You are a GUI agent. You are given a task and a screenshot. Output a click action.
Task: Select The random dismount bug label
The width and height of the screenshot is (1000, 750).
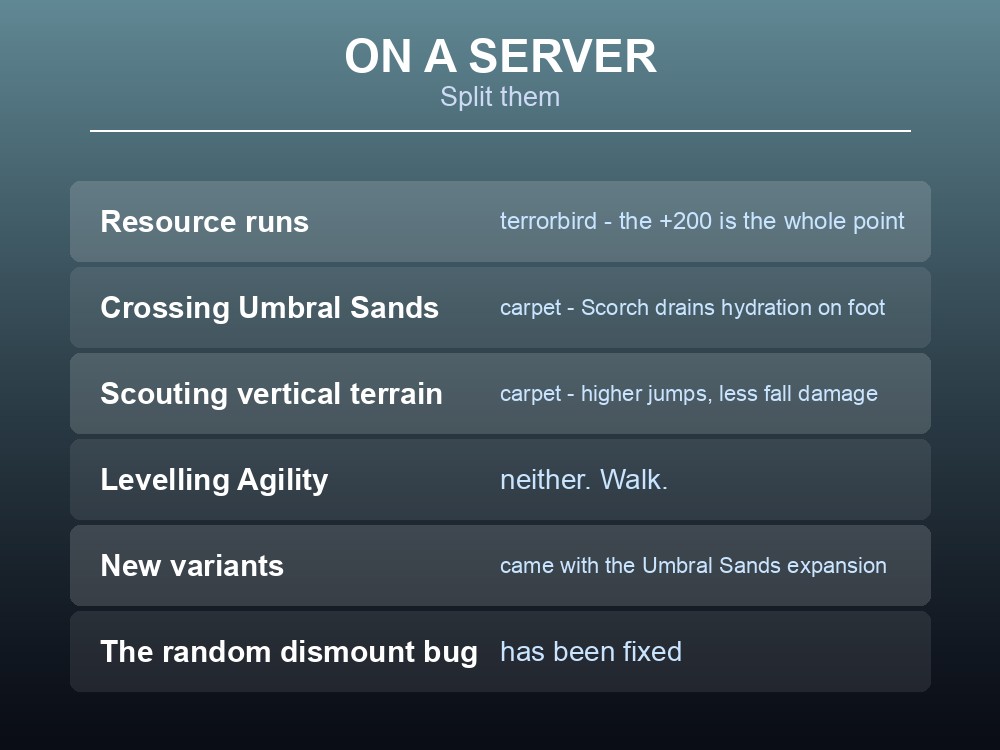[289, 652]
